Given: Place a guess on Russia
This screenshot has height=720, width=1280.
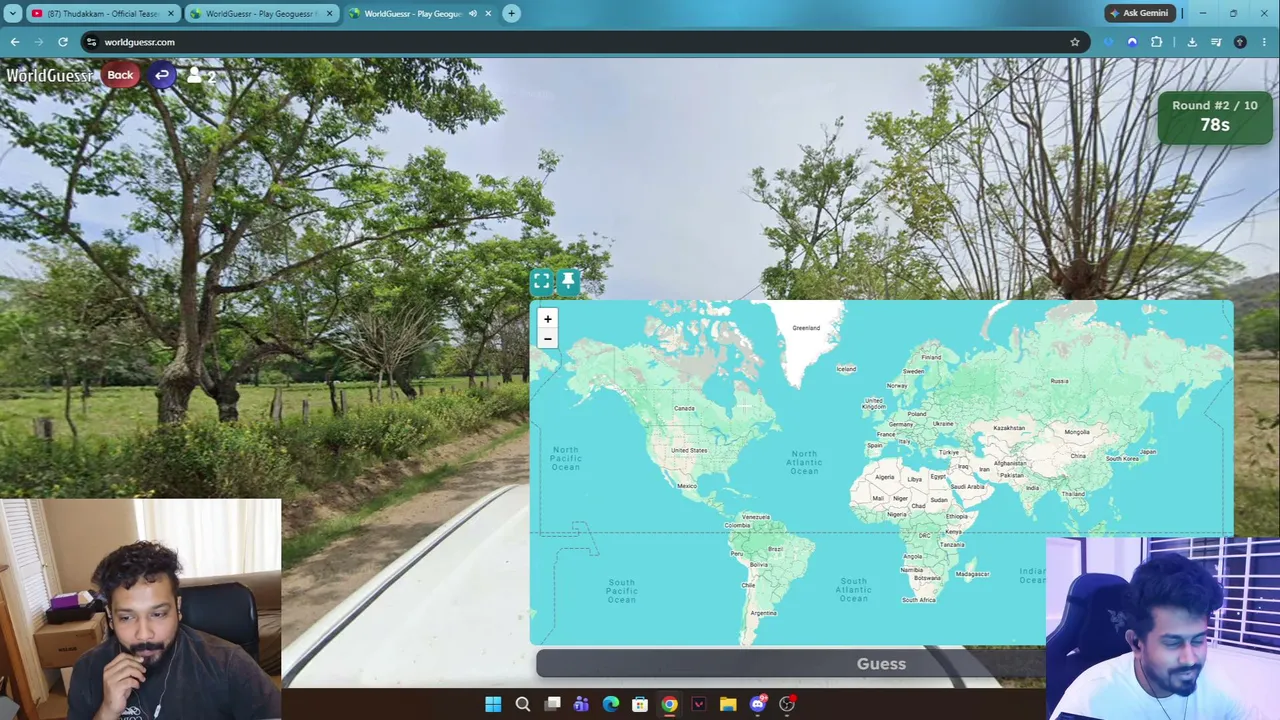Looking at the screenshot, I should [x=1059, y=381].
